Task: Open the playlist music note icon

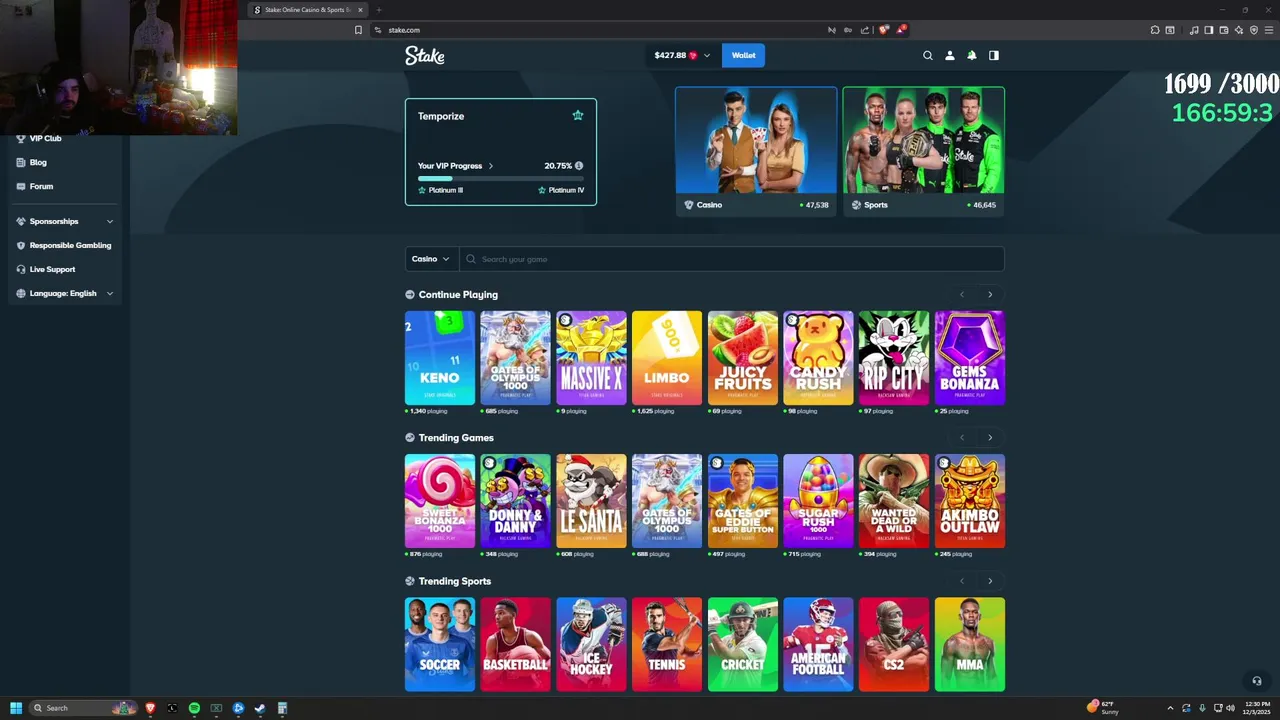Action: point(1194,30)
